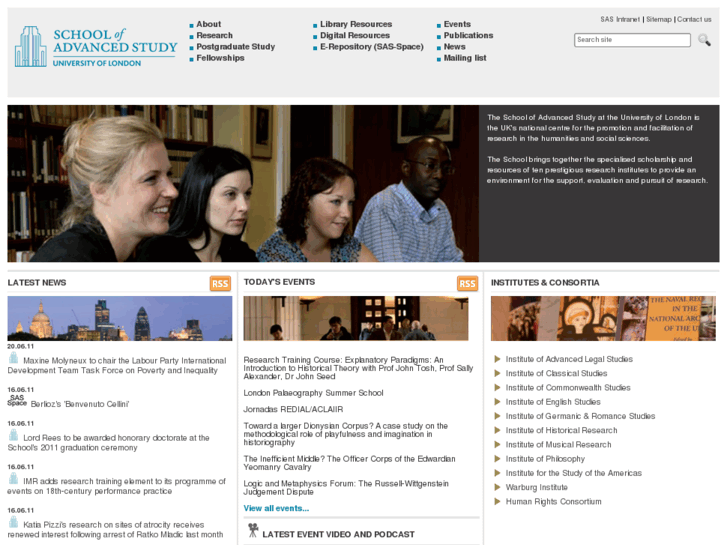Open Toward a larger Dionysian Corpus event

point(346,434)
